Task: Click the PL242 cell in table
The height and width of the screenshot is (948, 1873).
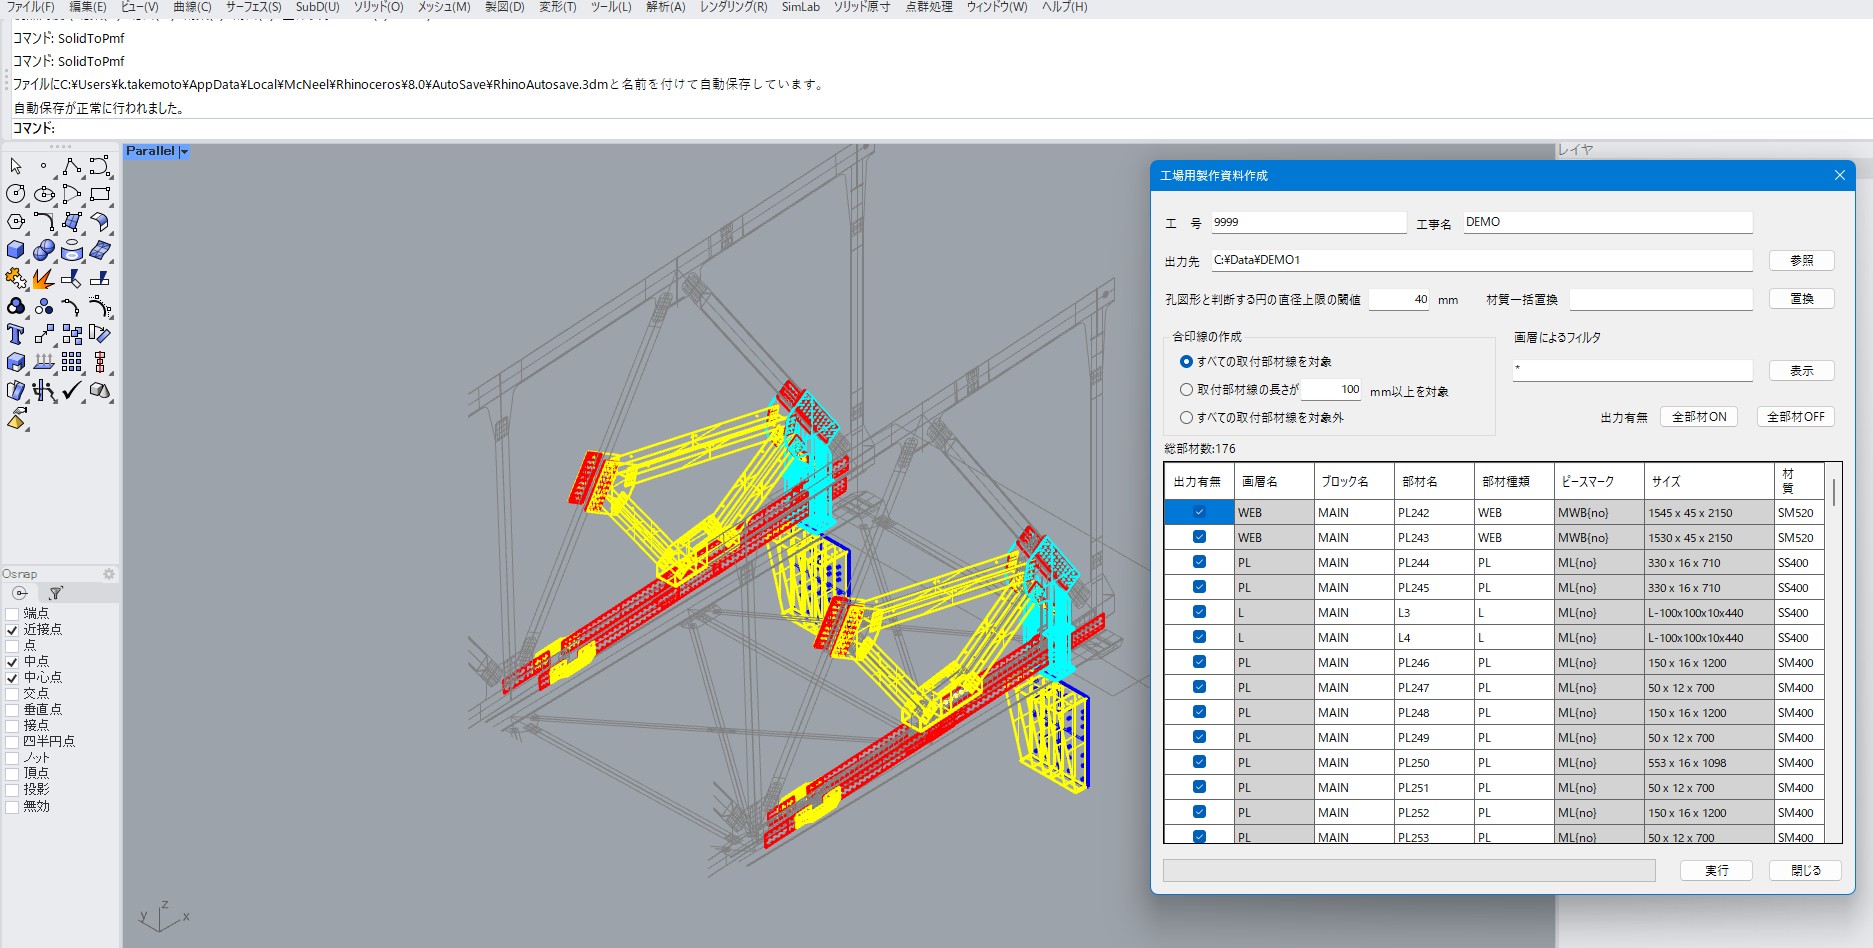Action: pyautogui.click(x=1434, y=513)
